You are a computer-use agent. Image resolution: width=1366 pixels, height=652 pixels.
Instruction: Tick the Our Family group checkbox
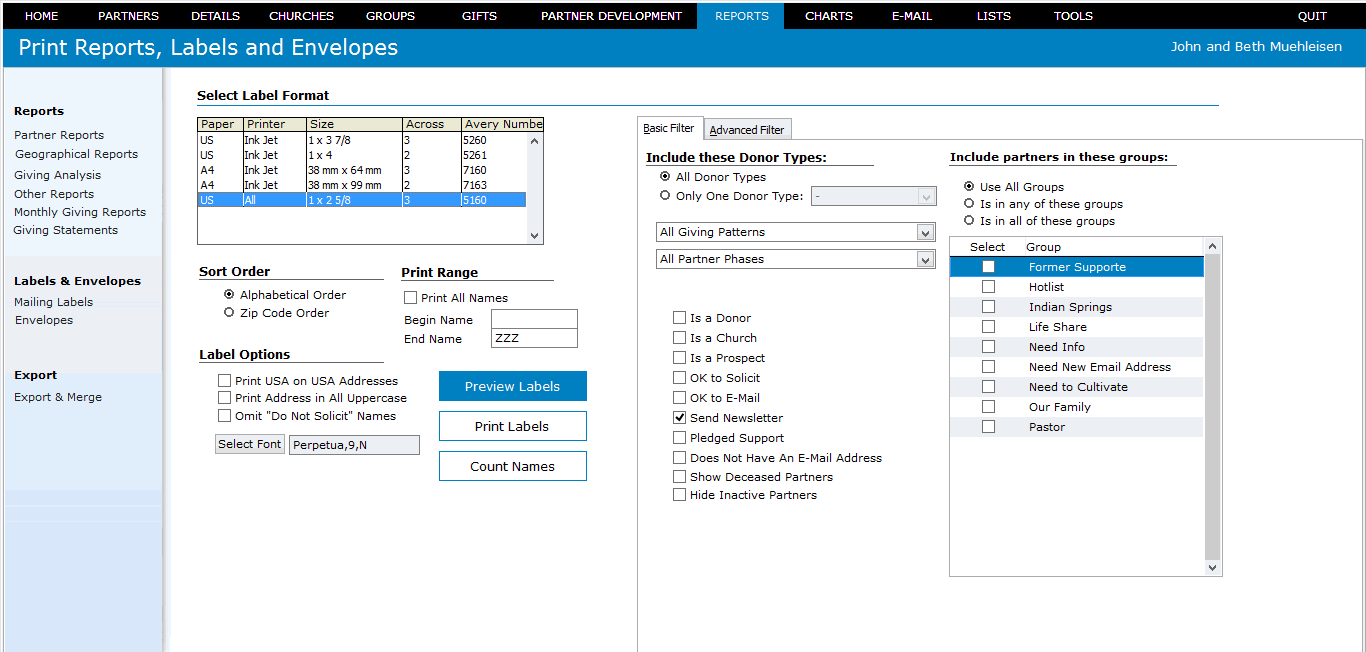[988, 407]
